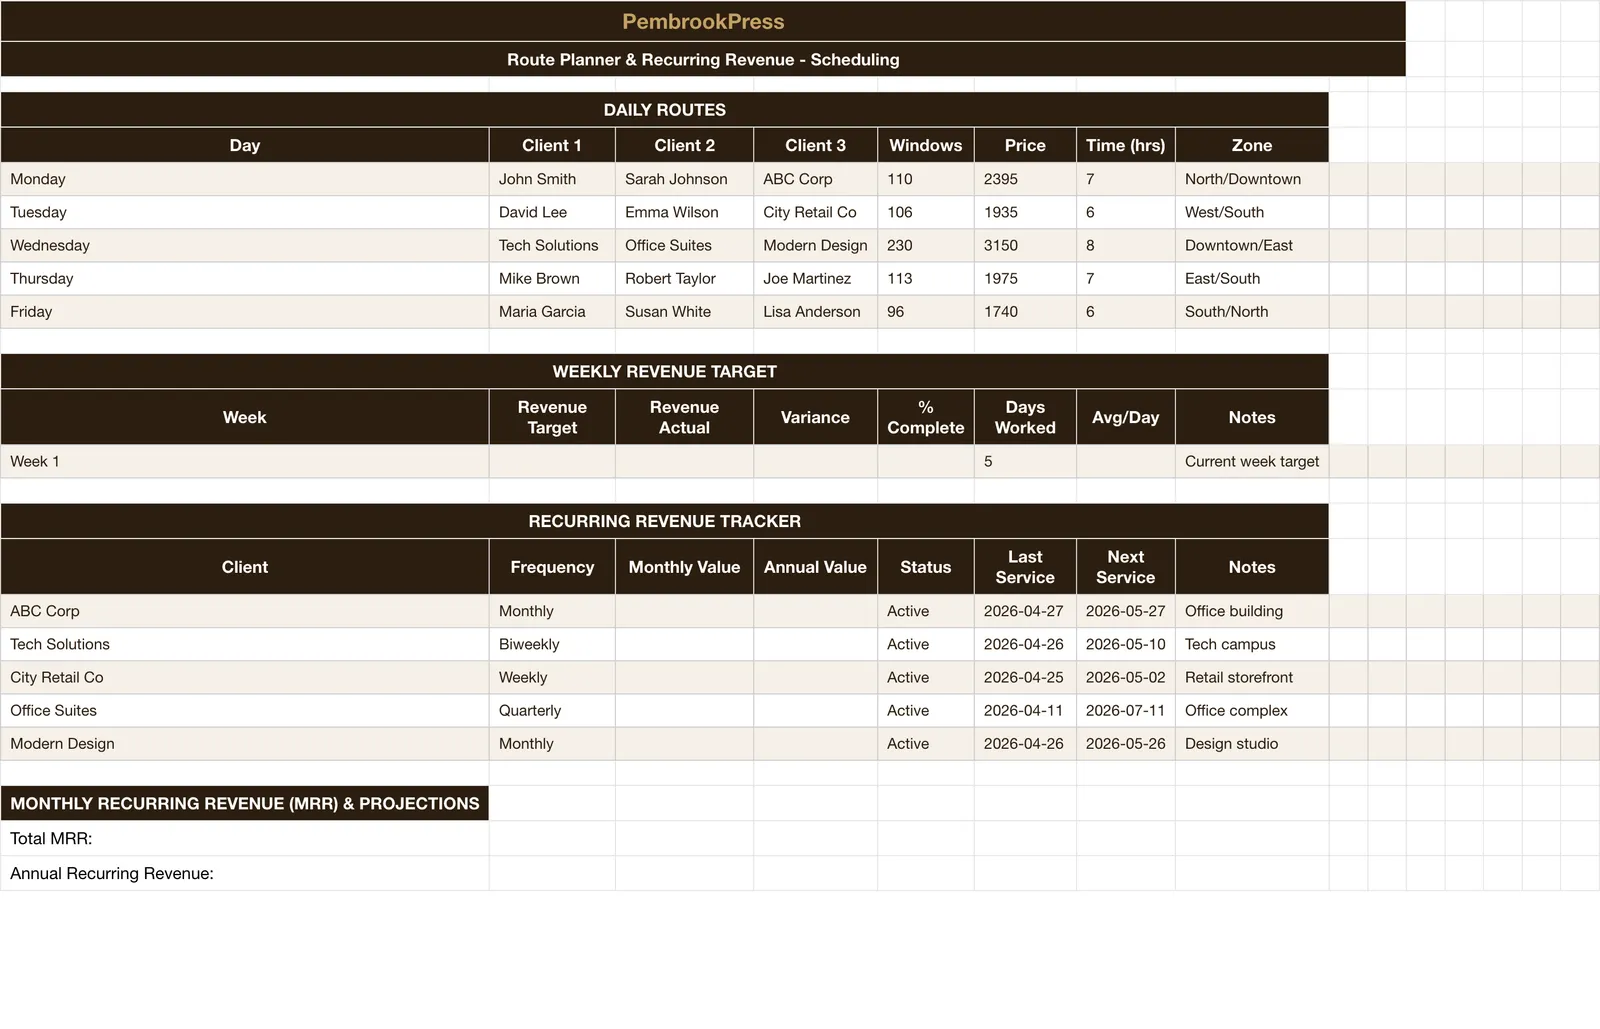This screenshot has height=1029, width=1600.
Task: Click the % Complete column header
Action: 926,417
